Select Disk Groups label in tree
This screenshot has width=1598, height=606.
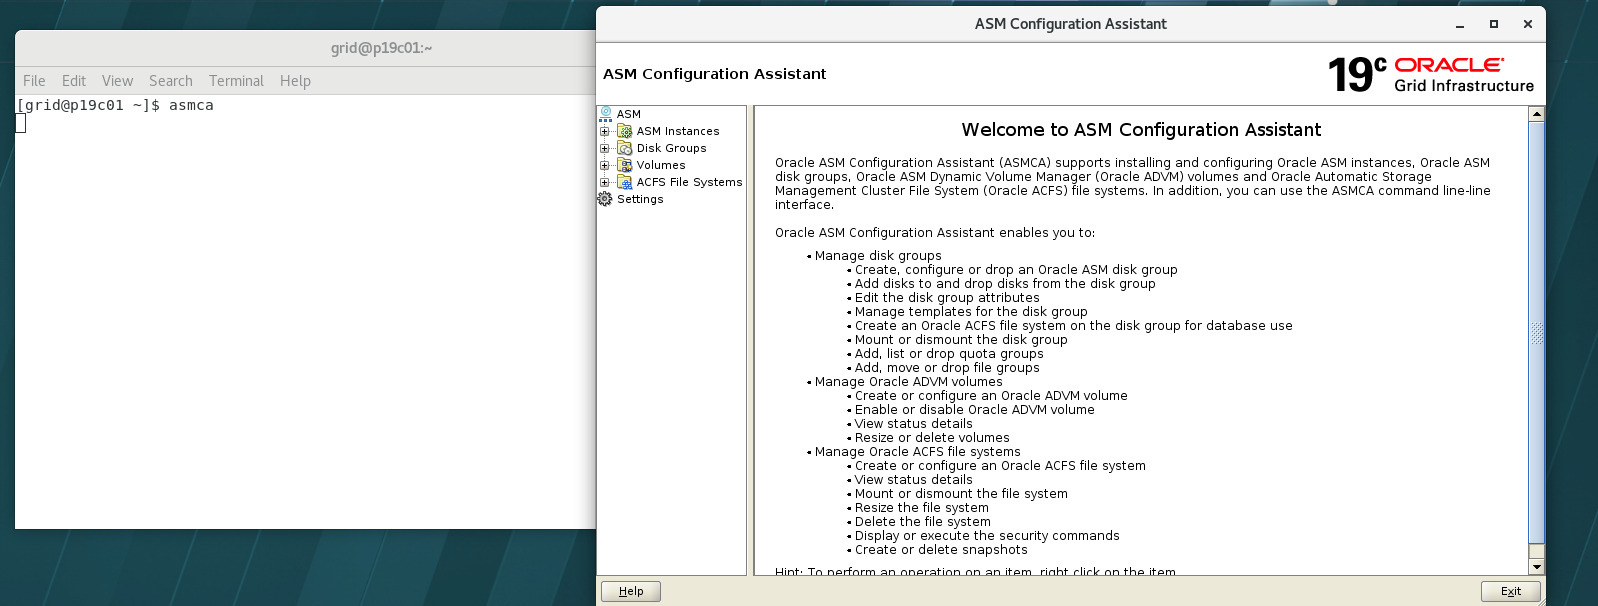pos(672,148)
